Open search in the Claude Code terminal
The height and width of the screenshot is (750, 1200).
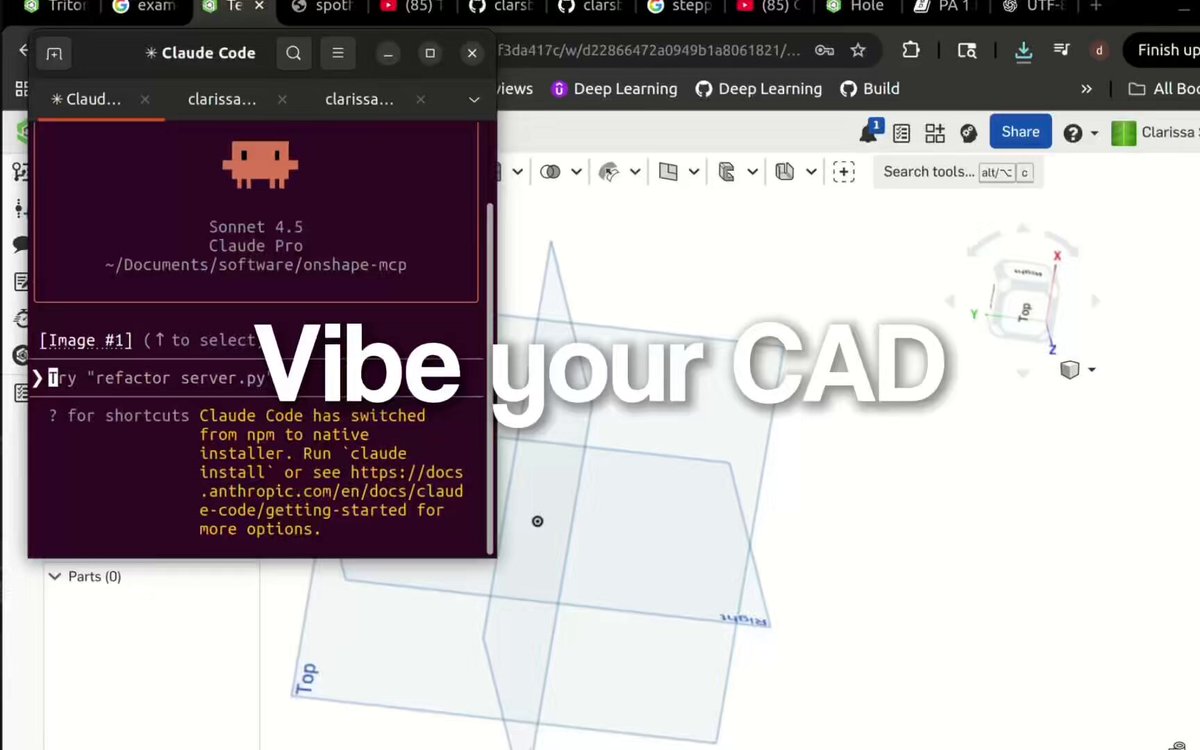pos(293,53)
